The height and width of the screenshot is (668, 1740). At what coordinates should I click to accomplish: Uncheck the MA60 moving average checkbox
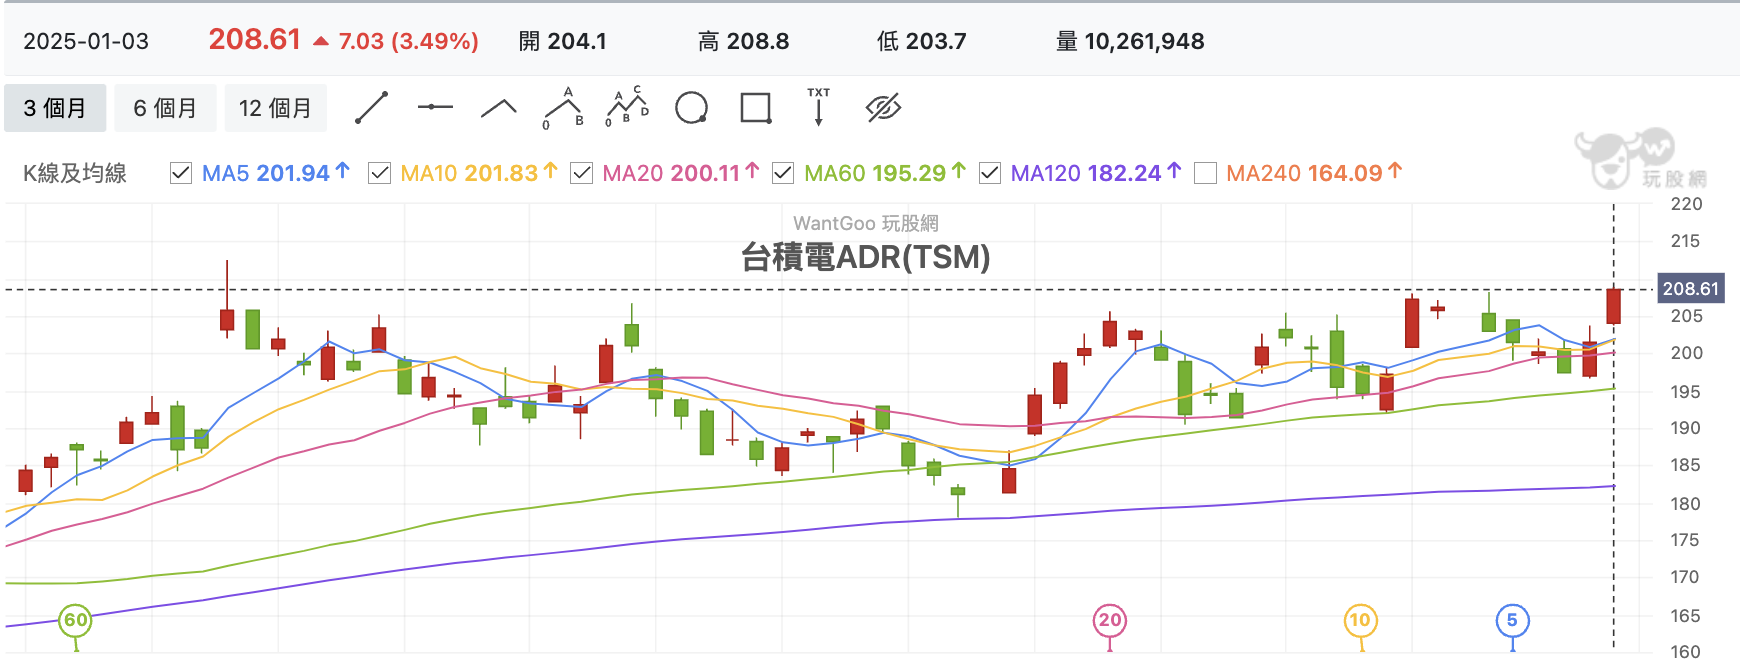tap(783, 174)
